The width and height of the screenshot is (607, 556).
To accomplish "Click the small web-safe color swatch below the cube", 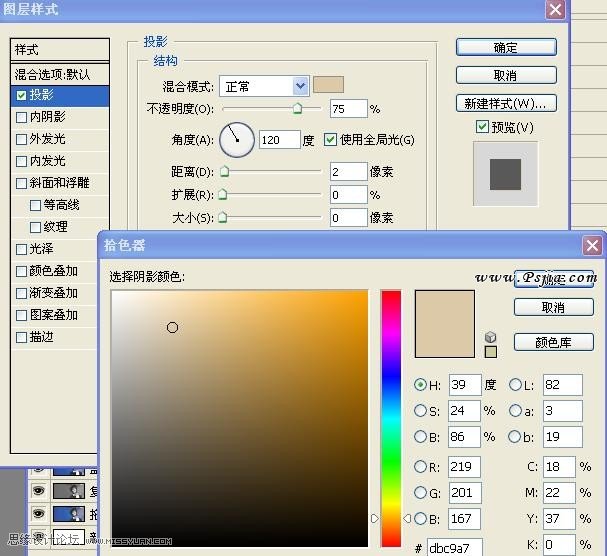I will click(490, 351).
